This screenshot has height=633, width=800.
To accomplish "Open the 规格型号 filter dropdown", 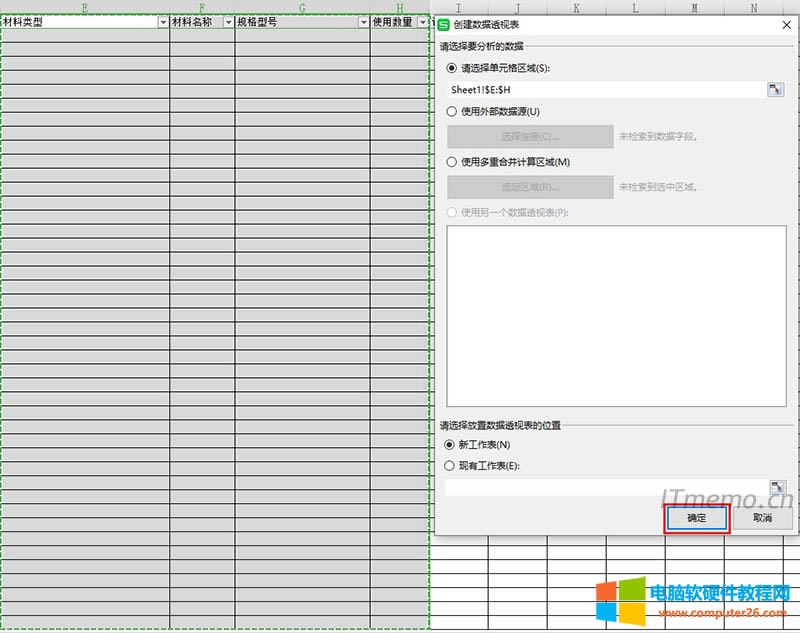I will pyautogui.click(x=363, y=22).
